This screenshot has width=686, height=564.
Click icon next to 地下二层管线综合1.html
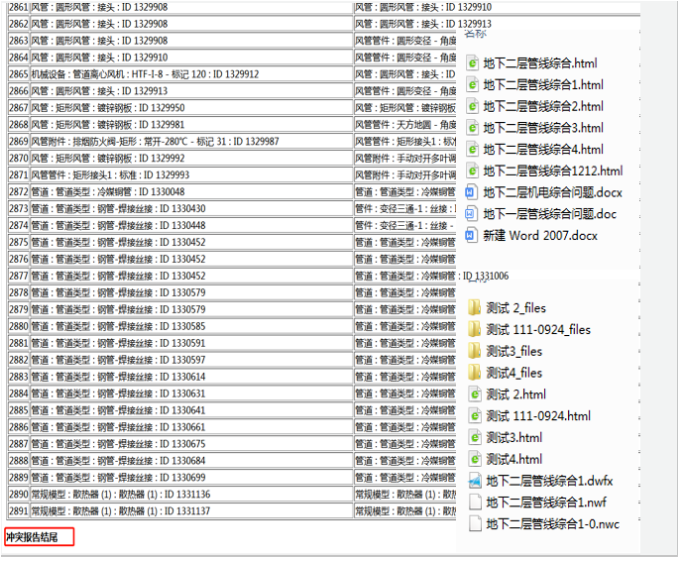[472, 85]
